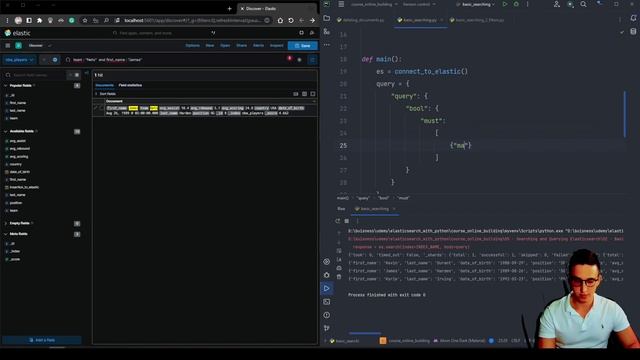The width and height of the screenshot is (640, 360).
Task: Open browser extensions puzzle icon
Action: point(40,20)
